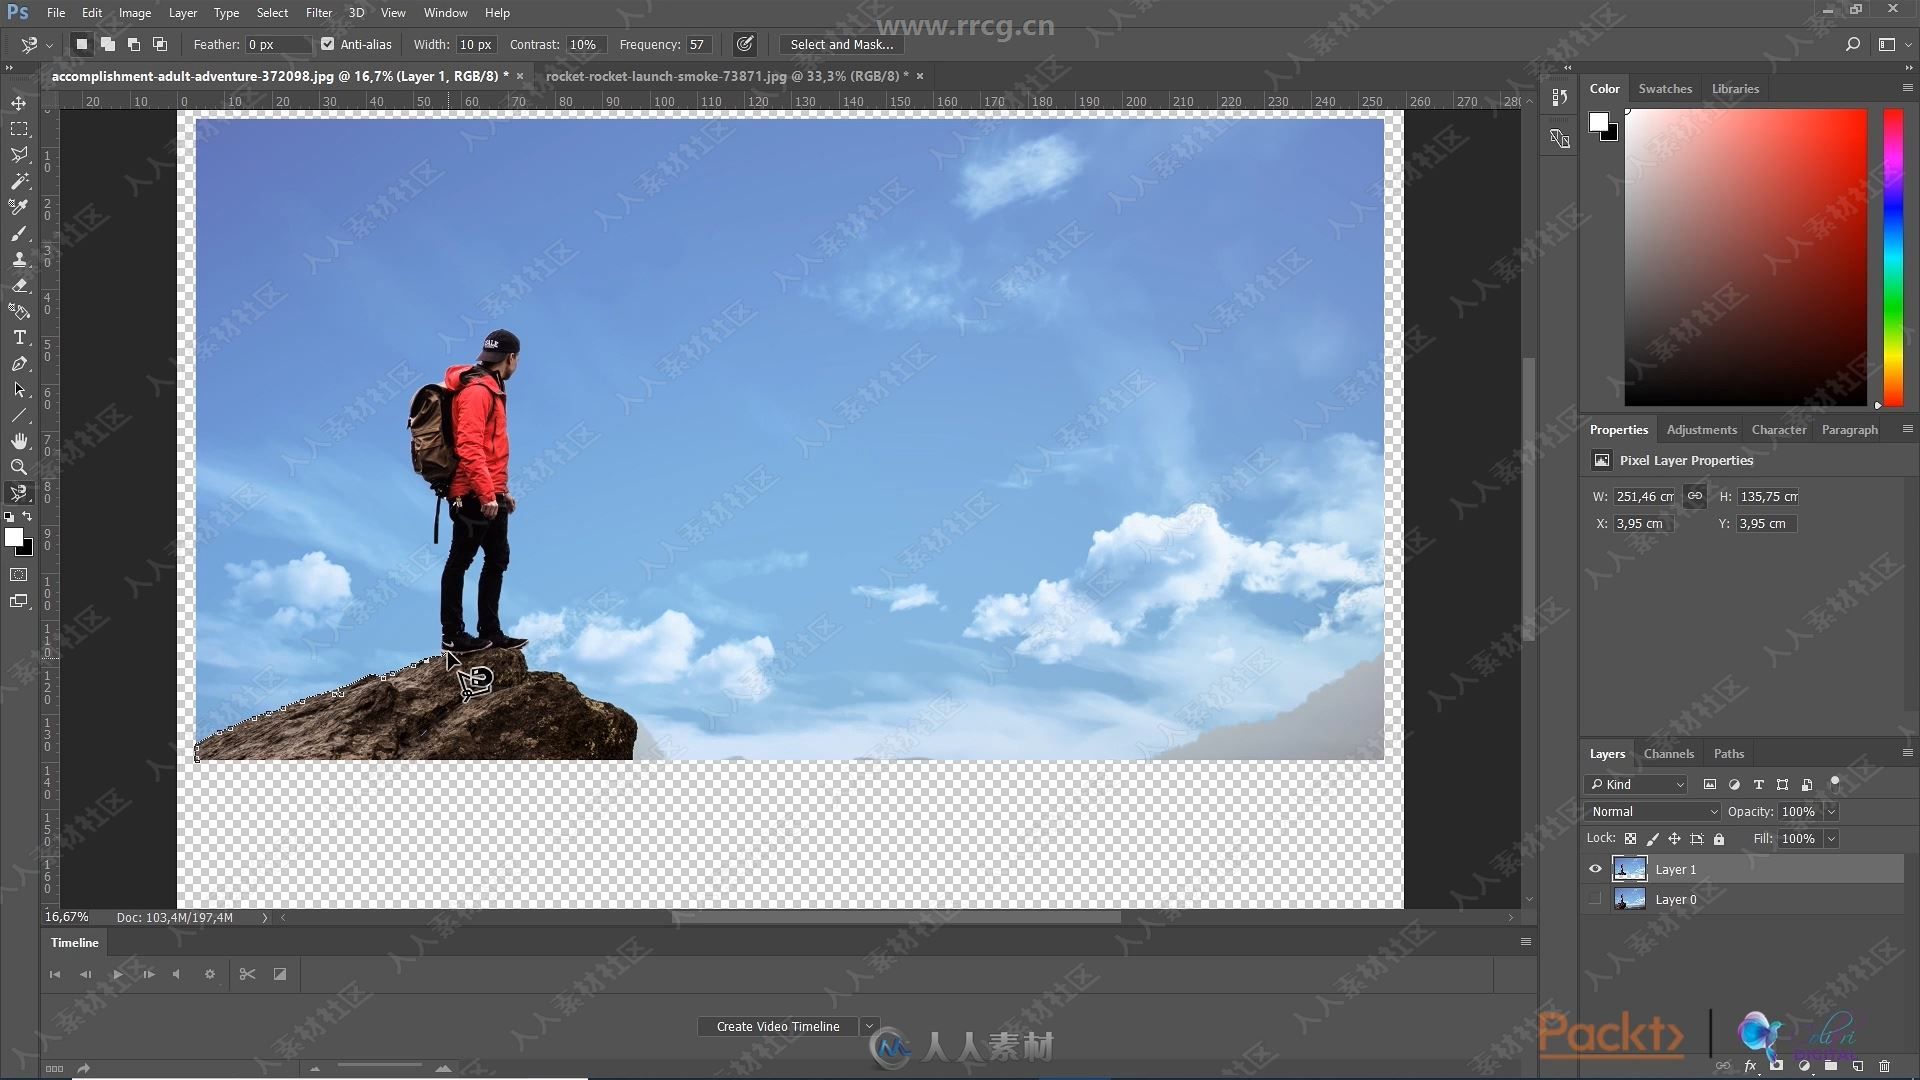Viewport: 1920px width, 1080px height.
Task: Toggle Anti-alias checkbox on
Action: coord(327,44)
